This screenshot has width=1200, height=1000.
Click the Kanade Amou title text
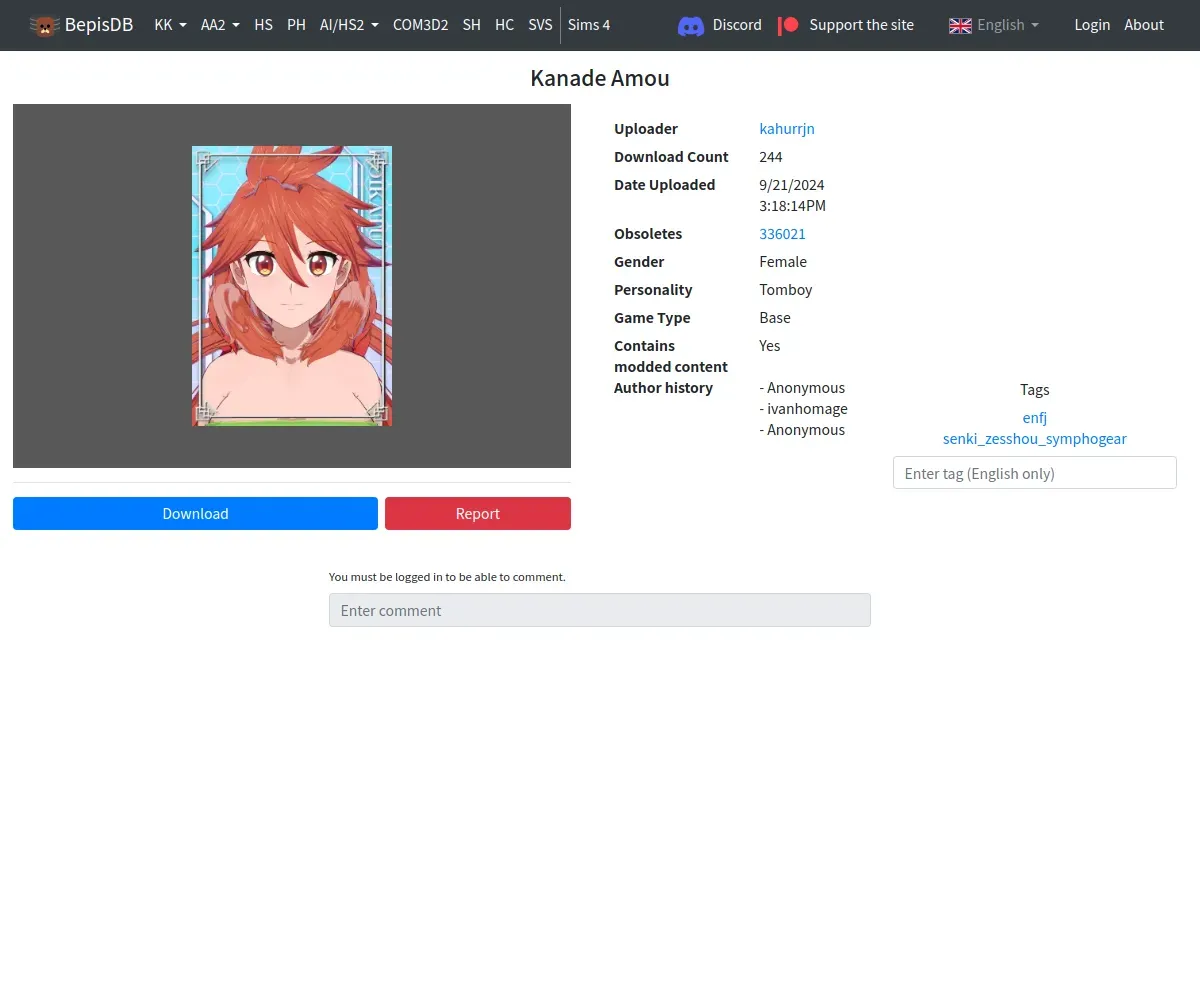pyautogui.click(x=600, y=78)
